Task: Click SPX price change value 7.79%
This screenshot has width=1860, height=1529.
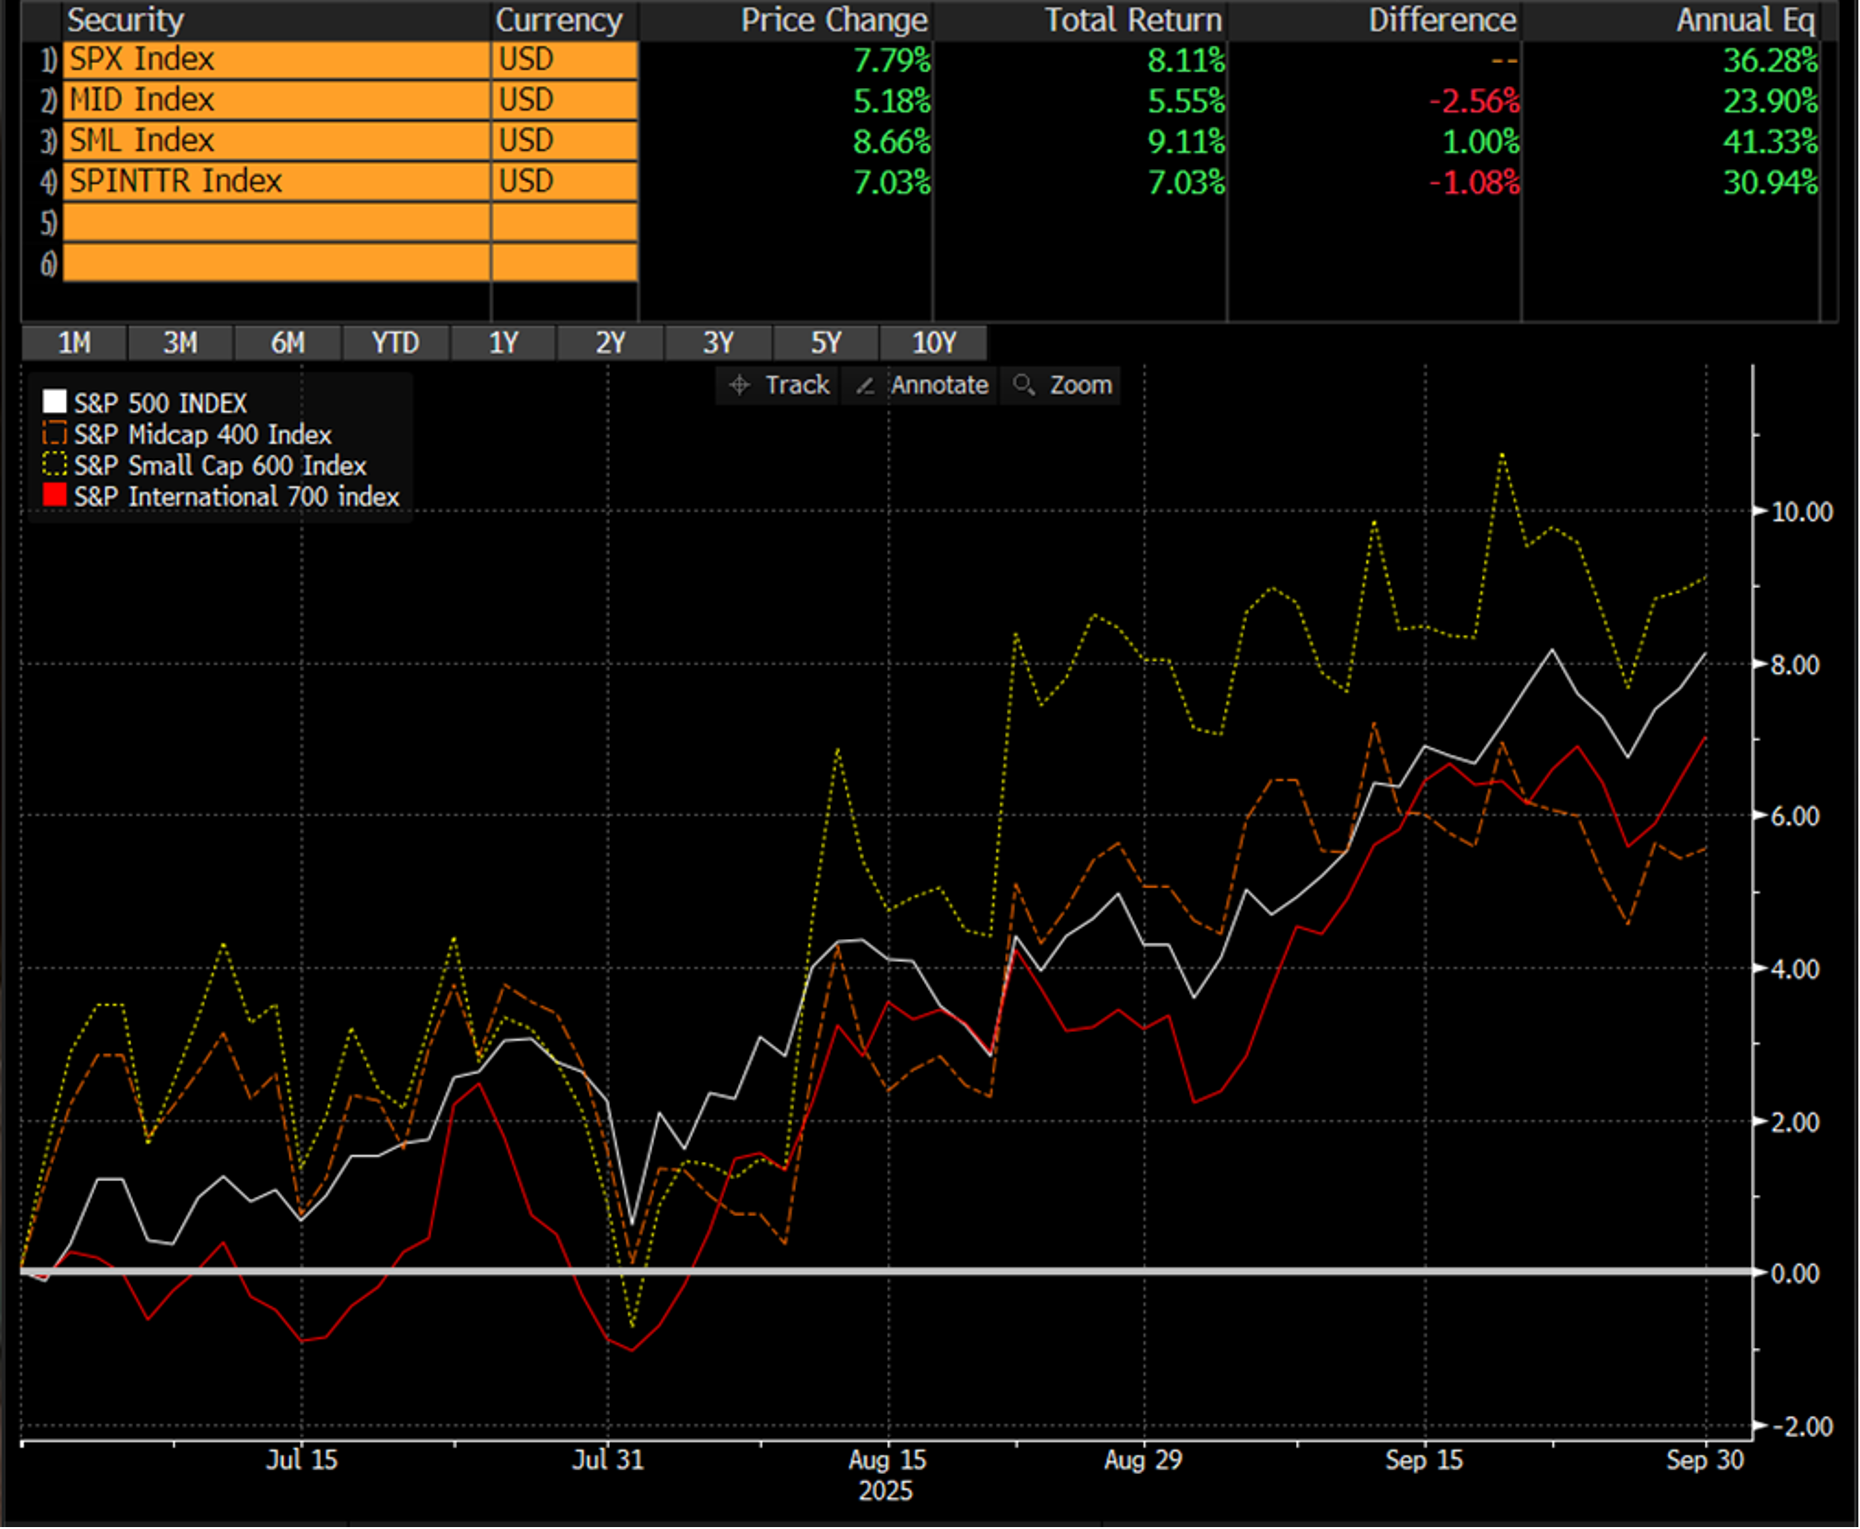Action: point(891,61)
